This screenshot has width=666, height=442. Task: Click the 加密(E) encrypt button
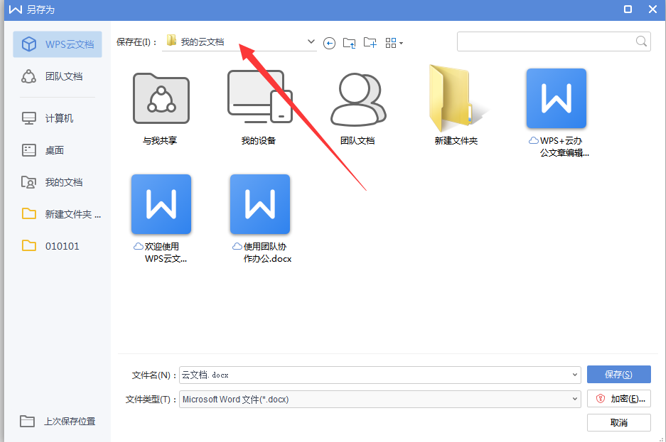619,399
